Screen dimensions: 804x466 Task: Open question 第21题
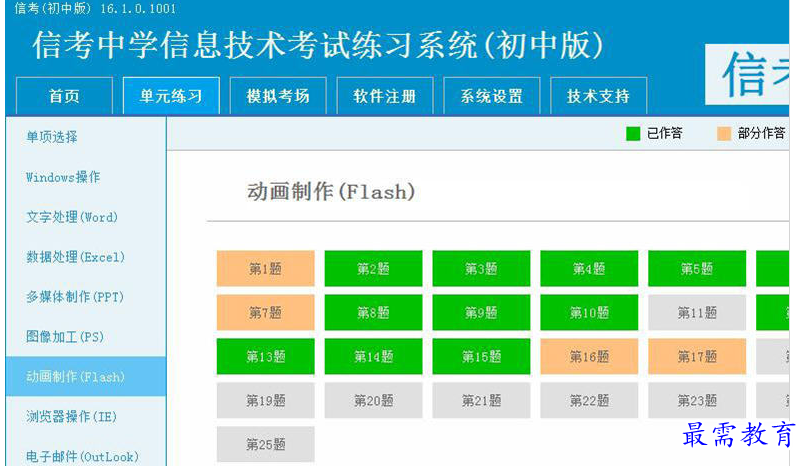tap(481, 400)
